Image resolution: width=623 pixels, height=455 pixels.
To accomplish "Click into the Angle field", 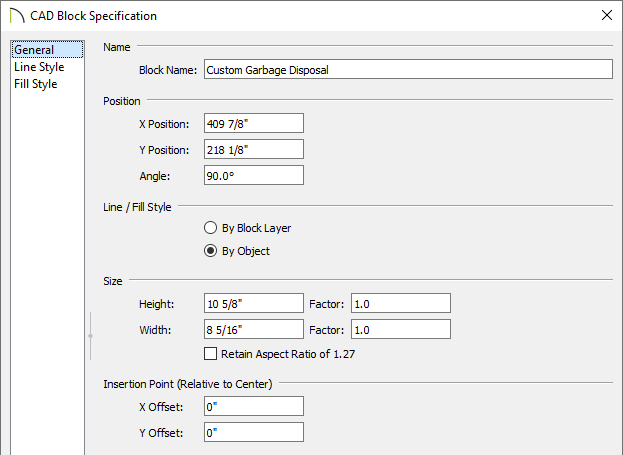I will tap(254, 175).
